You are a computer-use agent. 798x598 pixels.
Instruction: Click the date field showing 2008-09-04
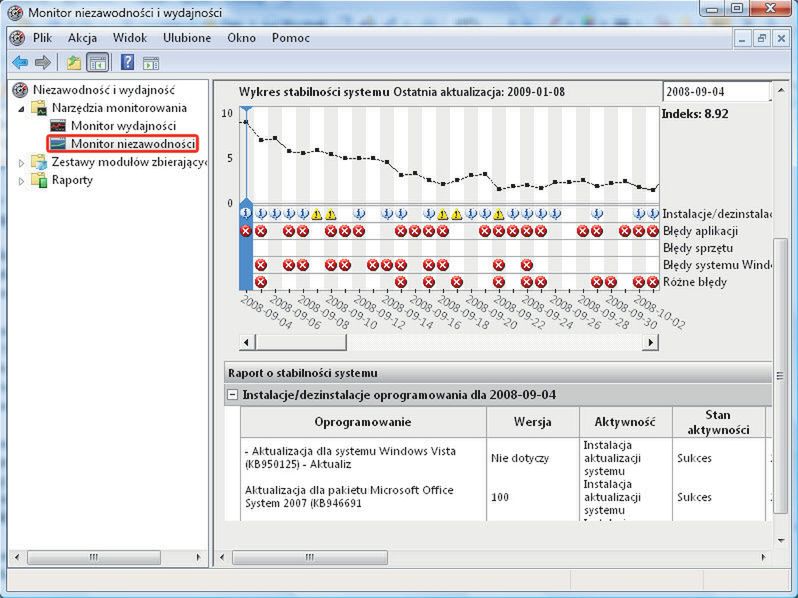(717, 92)
